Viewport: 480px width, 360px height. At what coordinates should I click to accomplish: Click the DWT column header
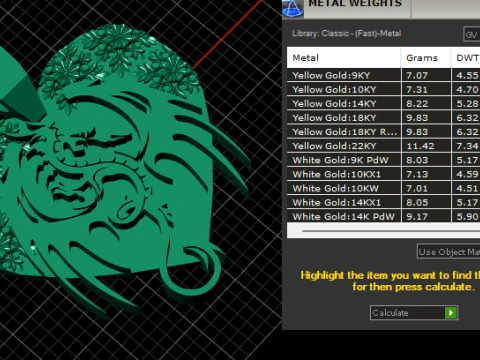tap(466, 58)
